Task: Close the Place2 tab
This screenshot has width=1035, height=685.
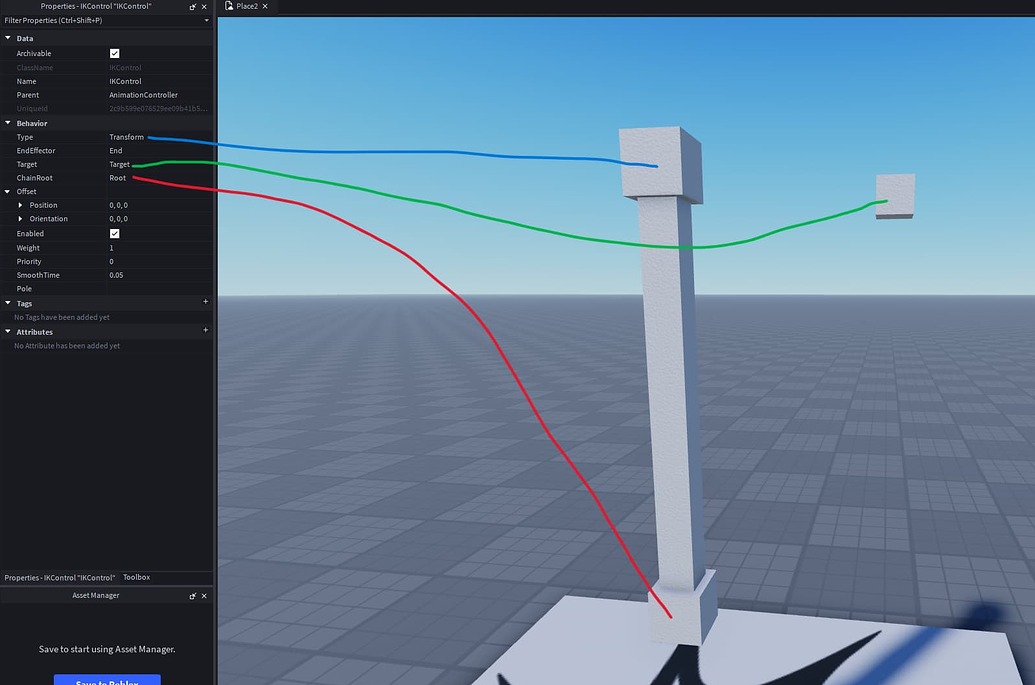Action: click(265, 6)
